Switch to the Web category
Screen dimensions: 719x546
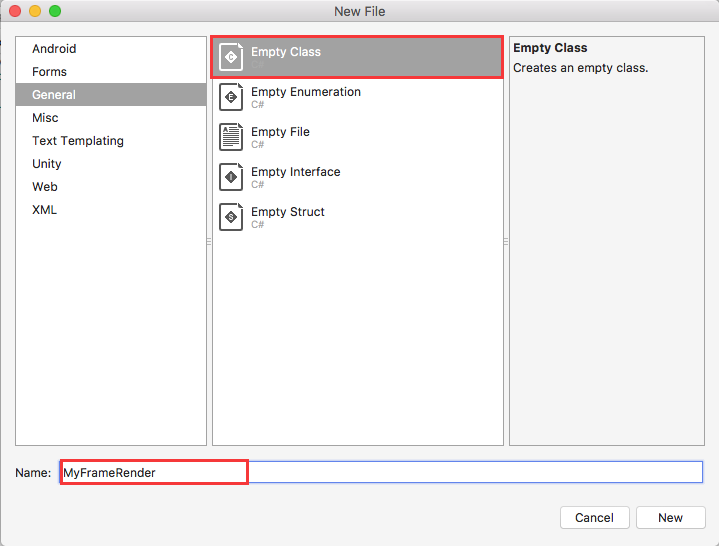click(x=45, y=187)
